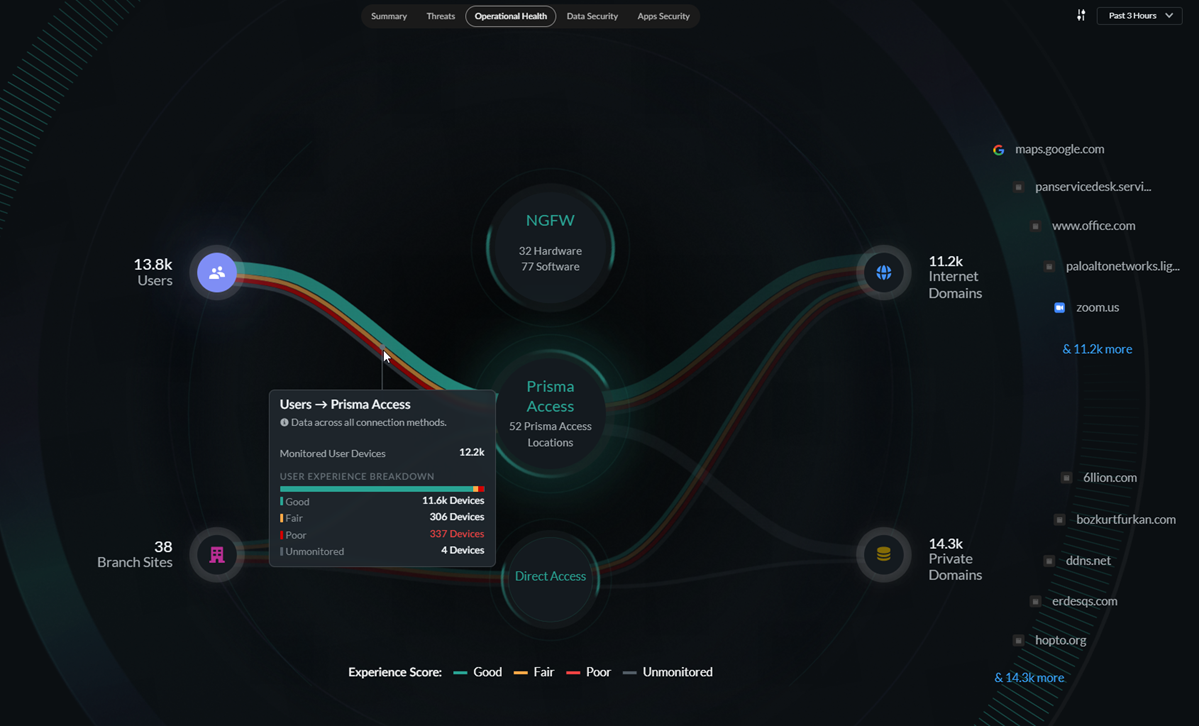Click the Prisma Access center node
Image resolution: width=1199 pixels, height=726 pixels.
551,414
